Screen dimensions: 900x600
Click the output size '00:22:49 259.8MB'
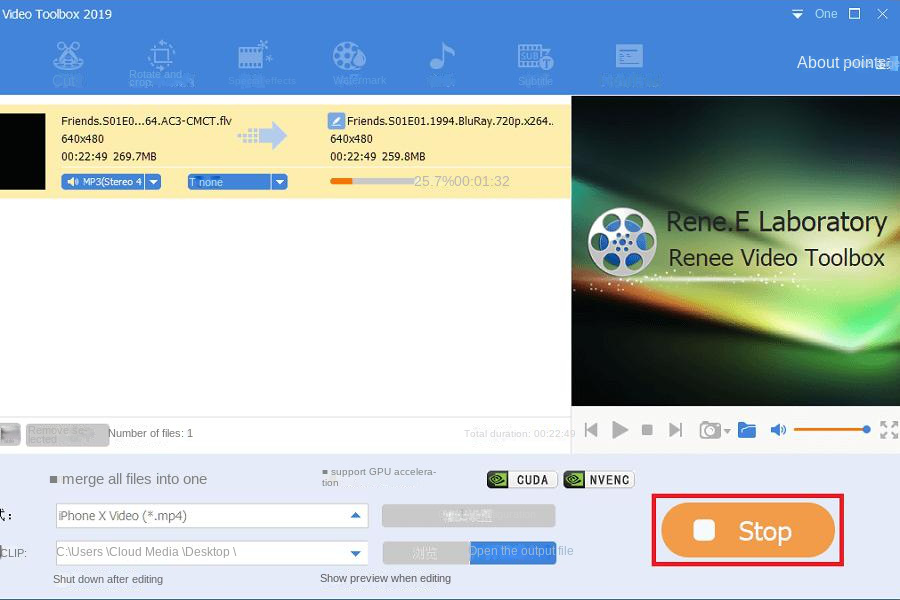pyautogui.click(x=378, y=156)
